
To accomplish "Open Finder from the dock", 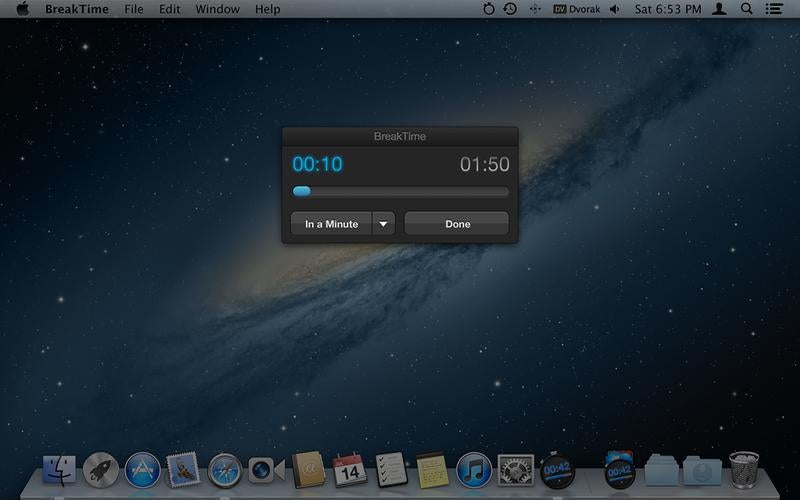I will pos(59,469).
